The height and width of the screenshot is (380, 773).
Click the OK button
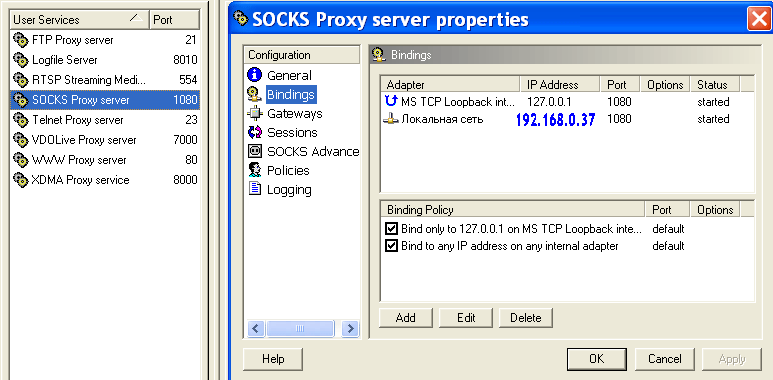tap(597, 359)
